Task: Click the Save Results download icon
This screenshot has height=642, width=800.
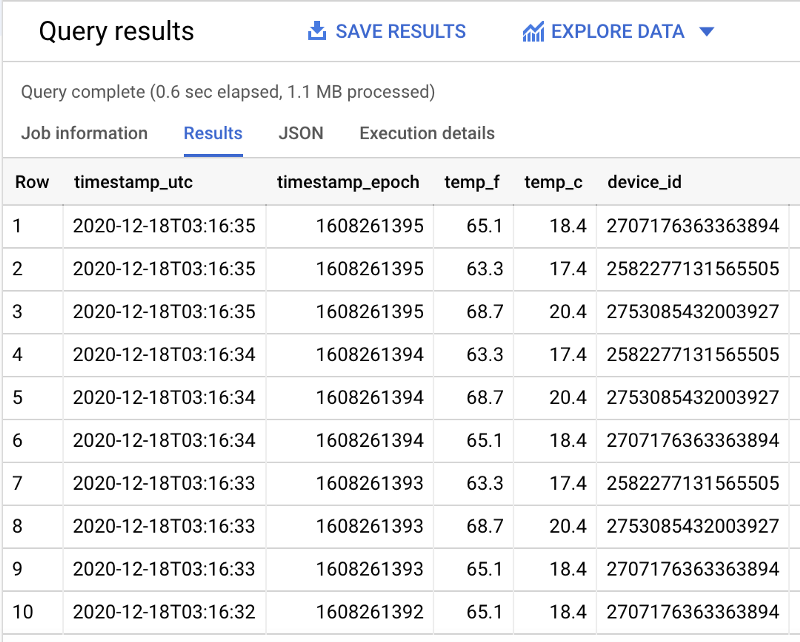Action: [x=317, y=31]
